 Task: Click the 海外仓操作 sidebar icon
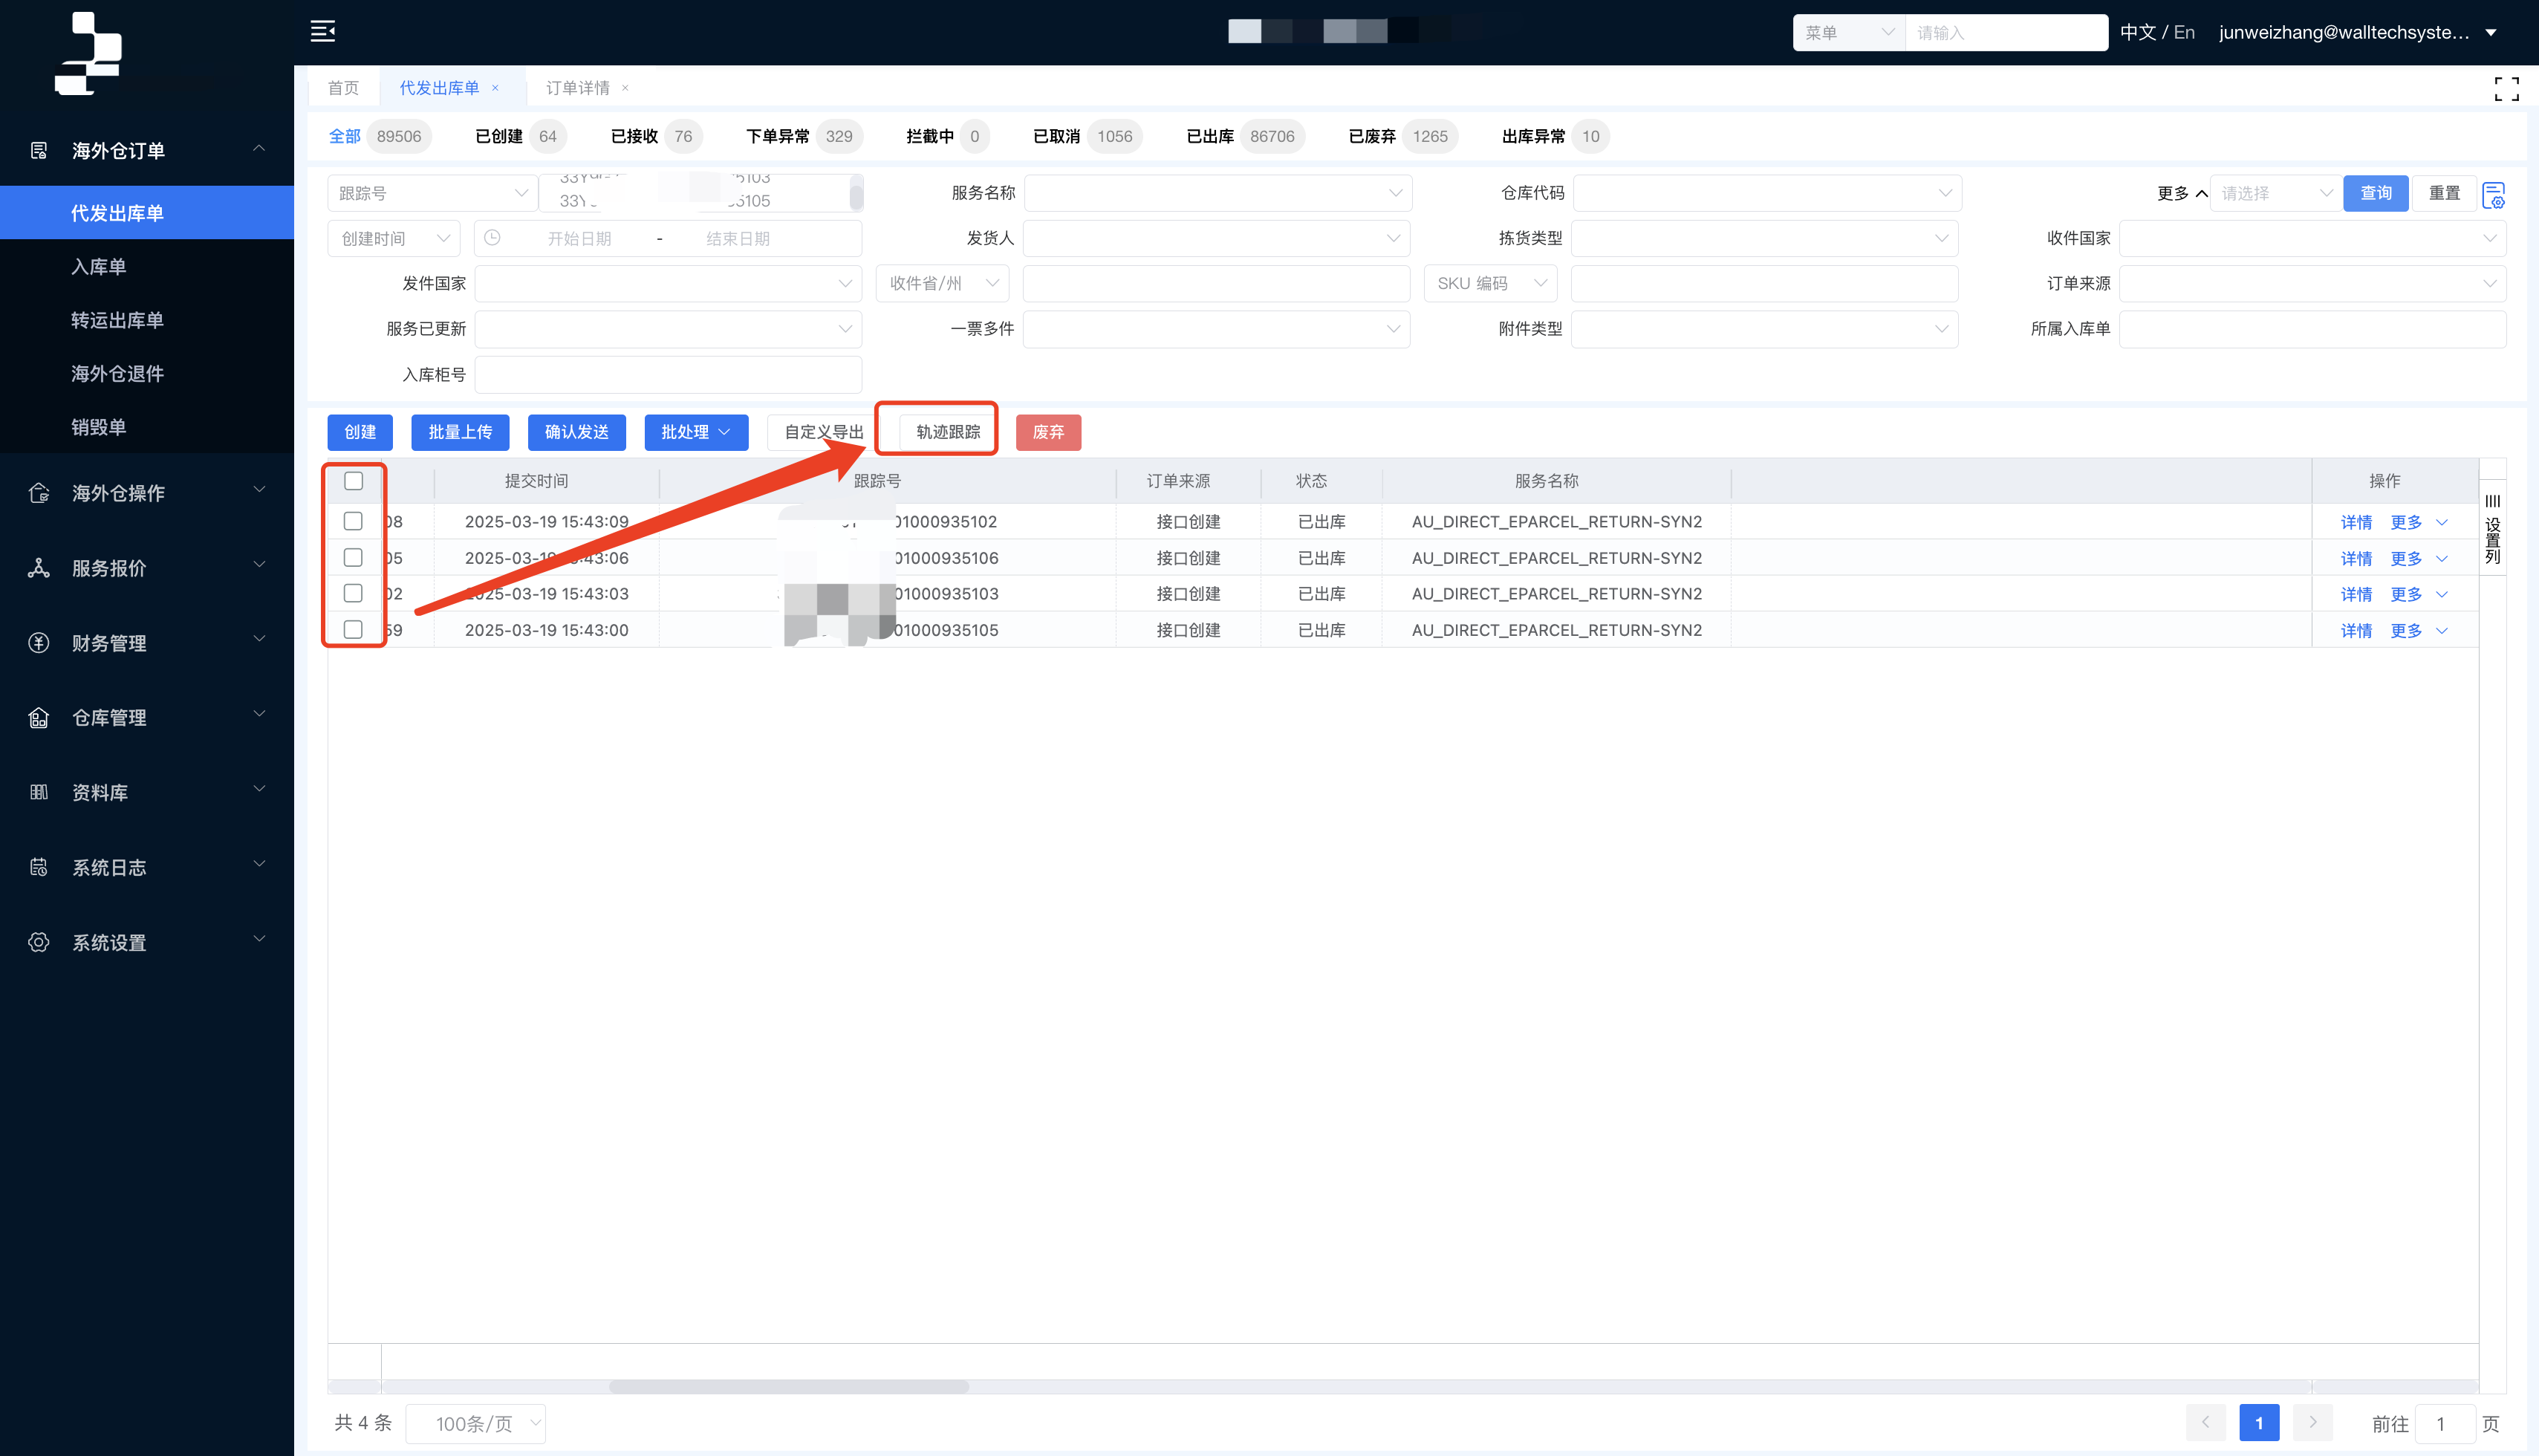coord(39,493)
